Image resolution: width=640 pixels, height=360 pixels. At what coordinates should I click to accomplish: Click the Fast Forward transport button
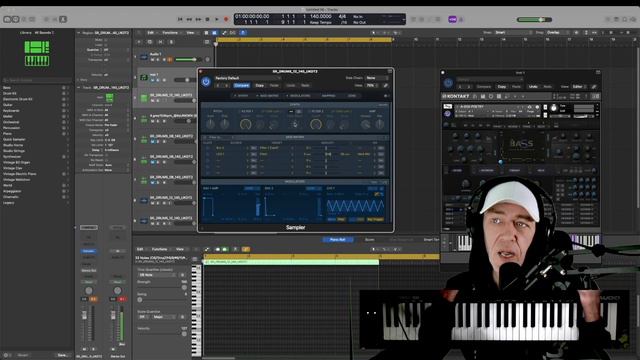coord(198,19)
